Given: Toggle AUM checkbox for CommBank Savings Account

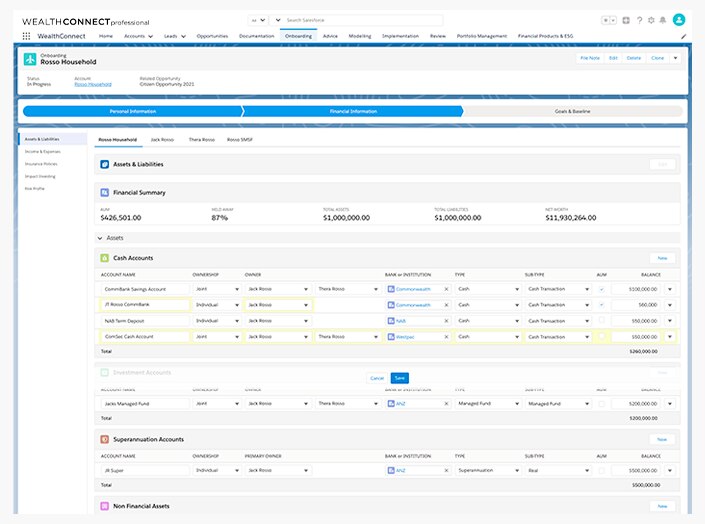Looking at the screenshot, I should pos(602,289).
